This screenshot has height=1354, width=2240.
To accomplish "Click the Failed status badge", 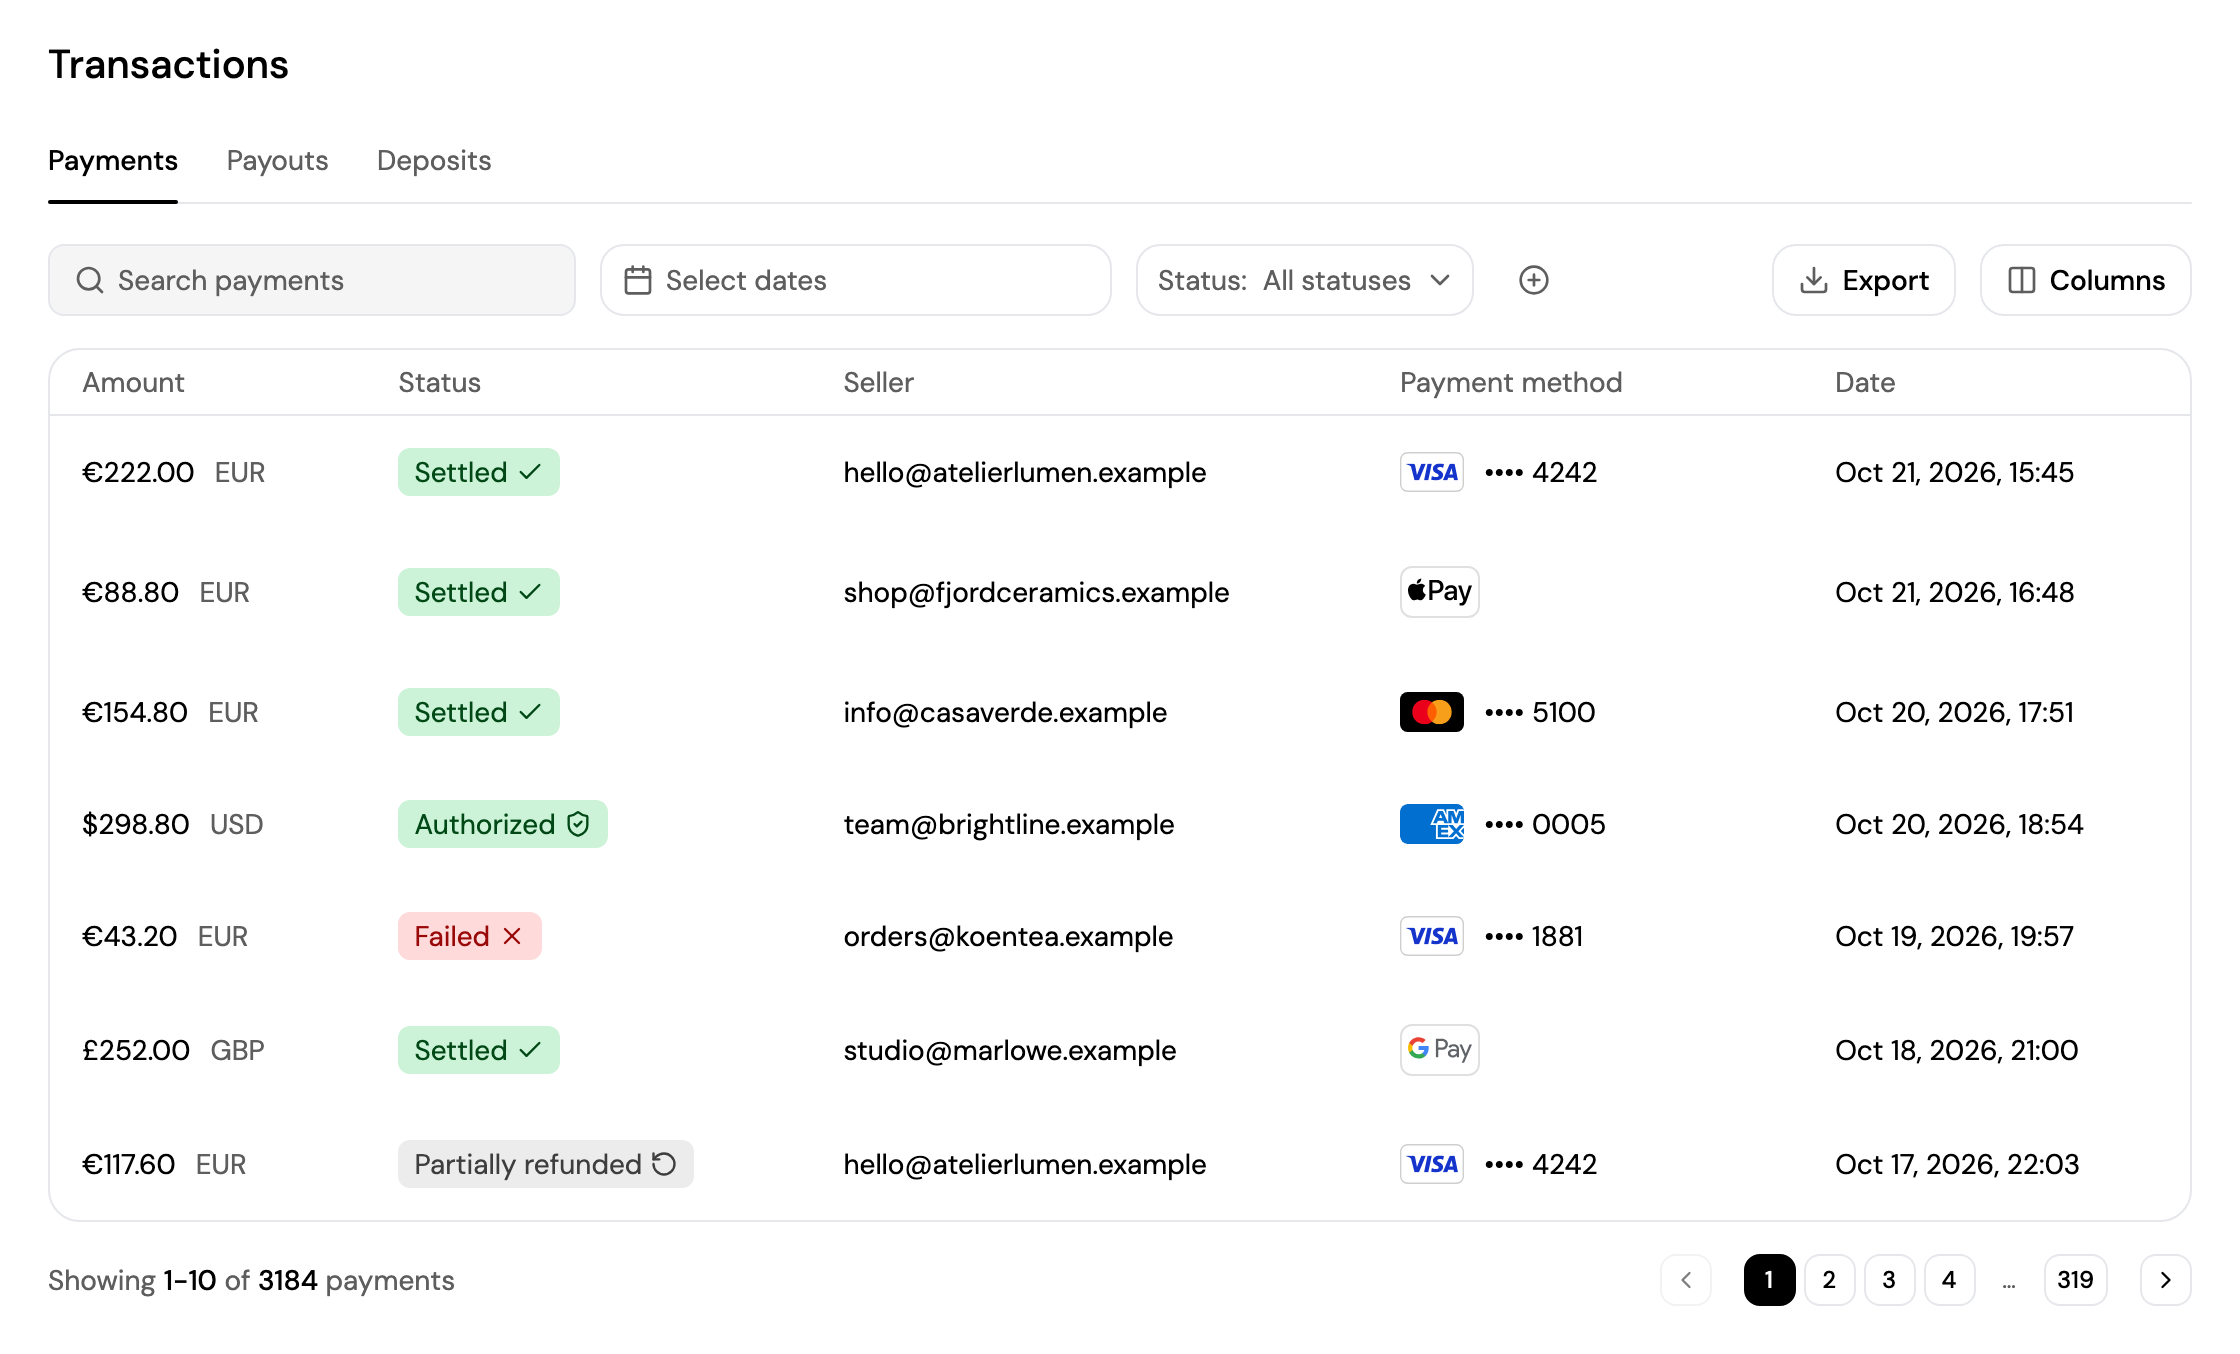I will pyautogui.click(x=469, y=936).
